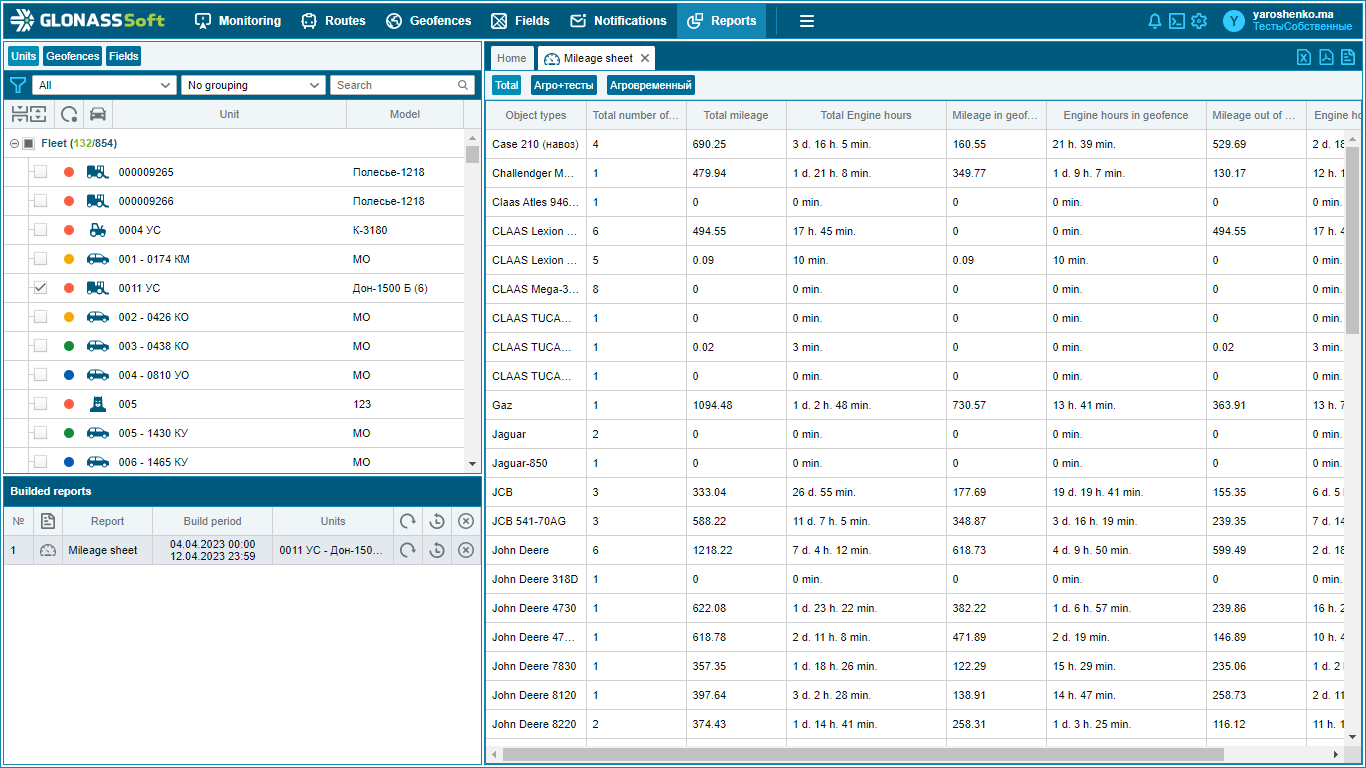The width and height of the screenshot is (1366, 768).
Task: Click the connection status column icon
Action: (x=69, y=114)
